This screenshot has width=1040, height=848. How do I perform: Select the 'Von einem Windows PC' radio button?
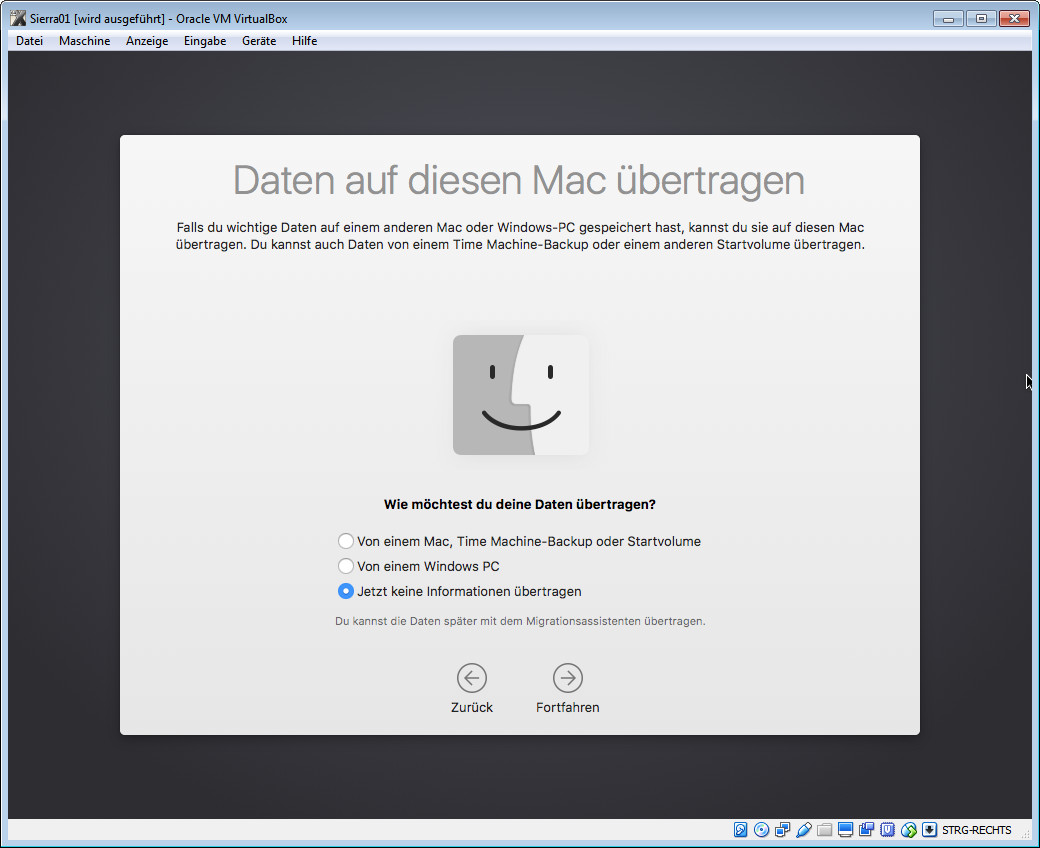[x=346, y=566]
